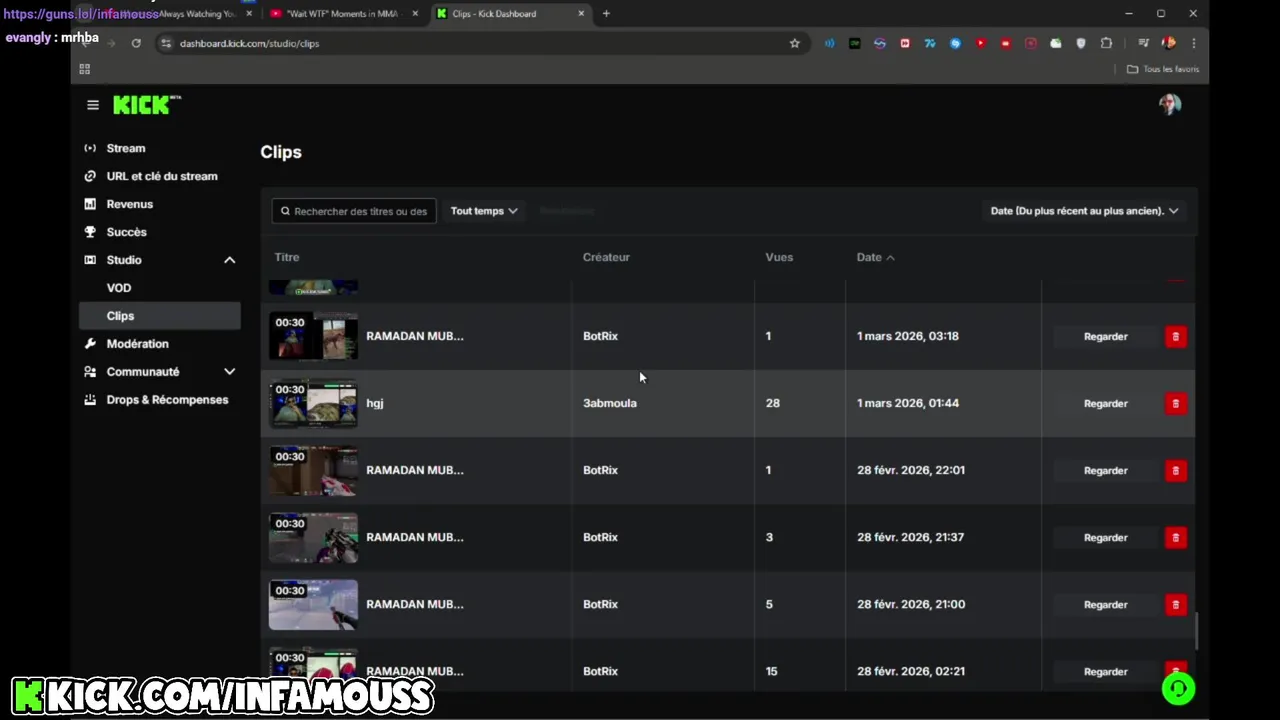Viewport: 1280px width, 720px height.
Task: Click the Créateur column header
Action: click(x=606, y=257)
